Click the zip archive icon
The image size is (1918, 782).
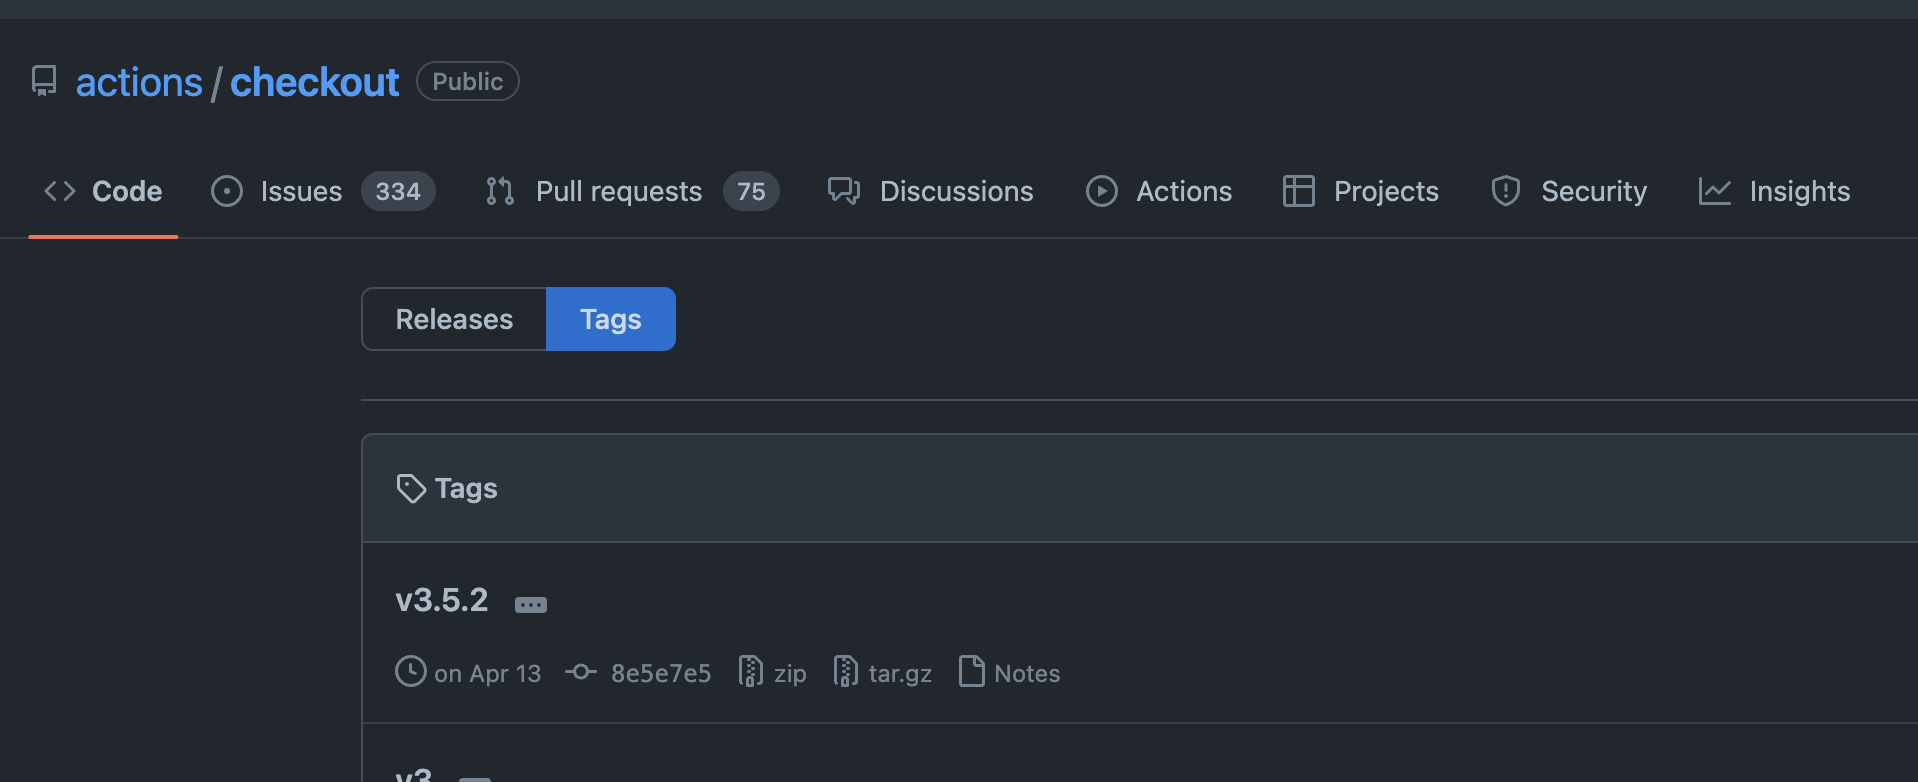[x=750, y=671]
